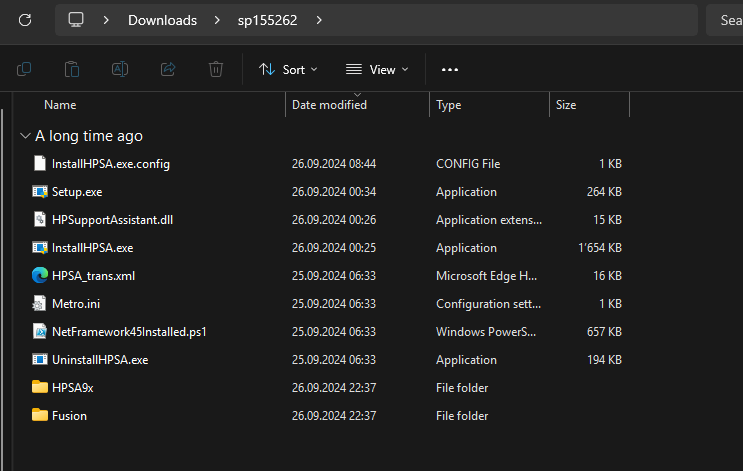Expand chevron after Downloads breadcrumb
Viewport: 743px width, 471px height.
coord(217,20)
